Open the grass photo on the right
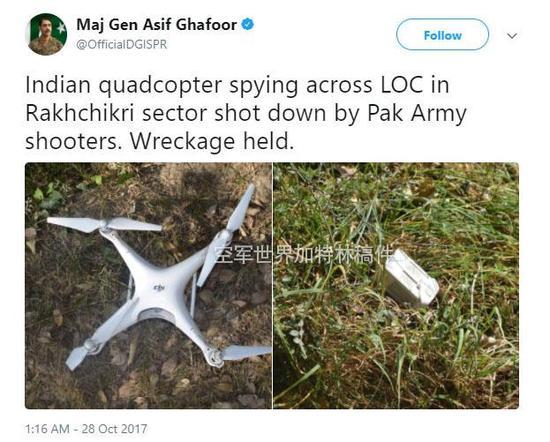This screenshot has height=442, width=550. (x=396, y=286)
